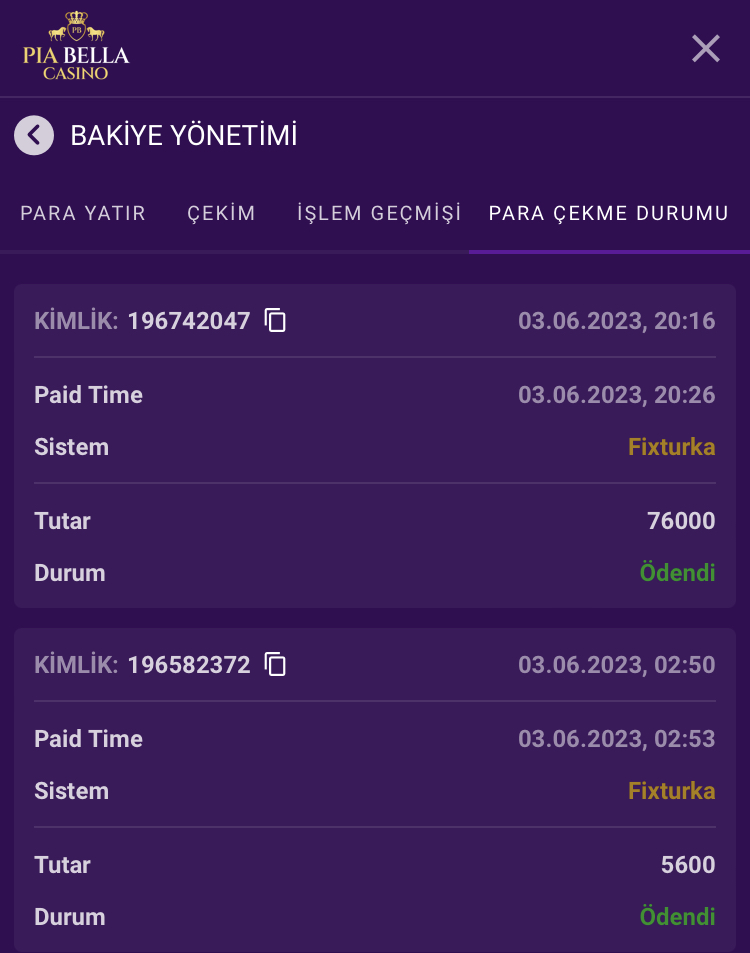Select the 5600 amount value
This screenshot has width=750, height=953.
tap(688, 865)
